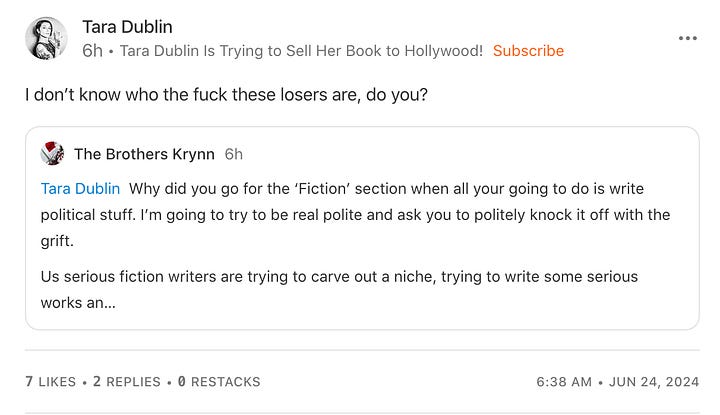View the 0 Restacks count
Viewport: 720px width, 415px height.
click(219, 381)
